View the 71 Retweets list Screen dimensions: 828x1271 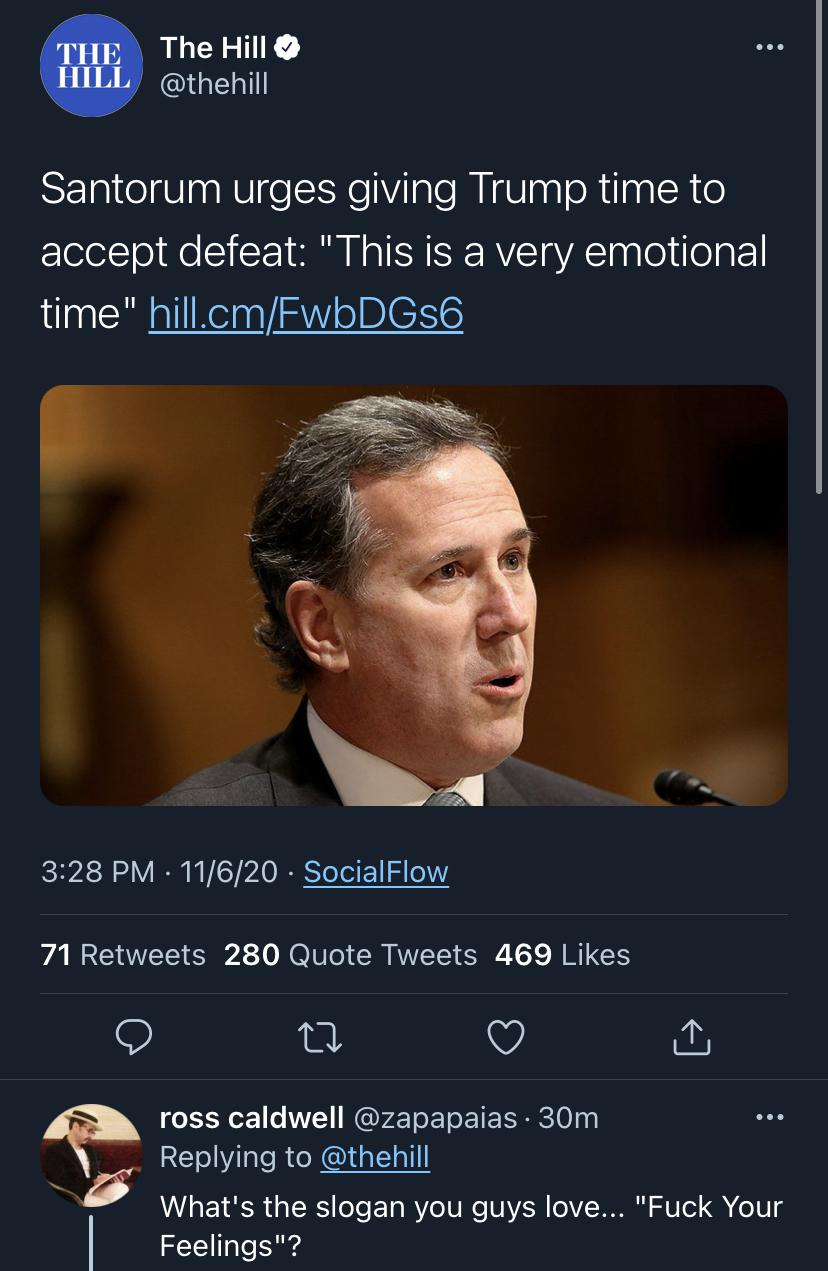point(123,955)
